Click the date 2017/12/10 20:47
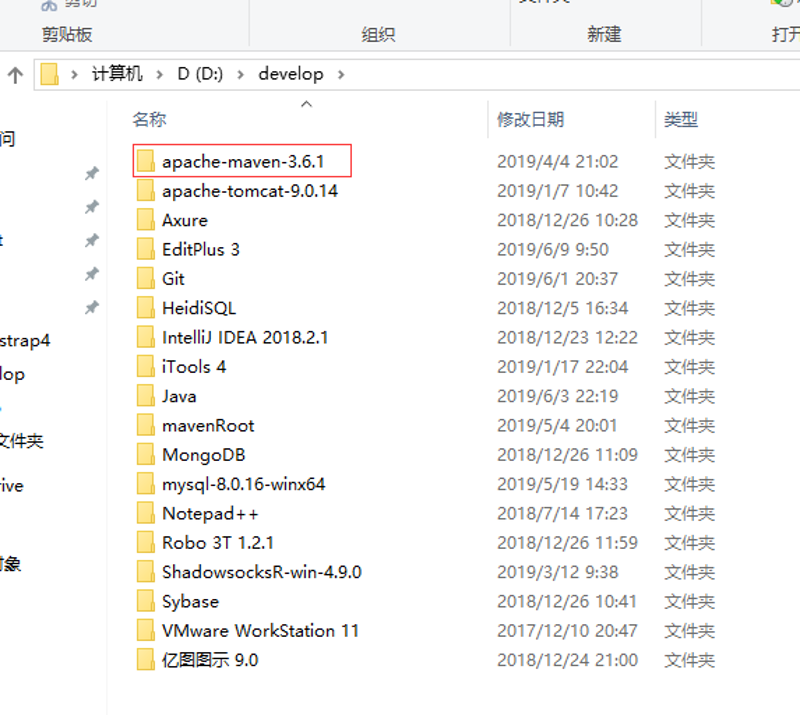This screenshot has height=715, width=800. 567,631
